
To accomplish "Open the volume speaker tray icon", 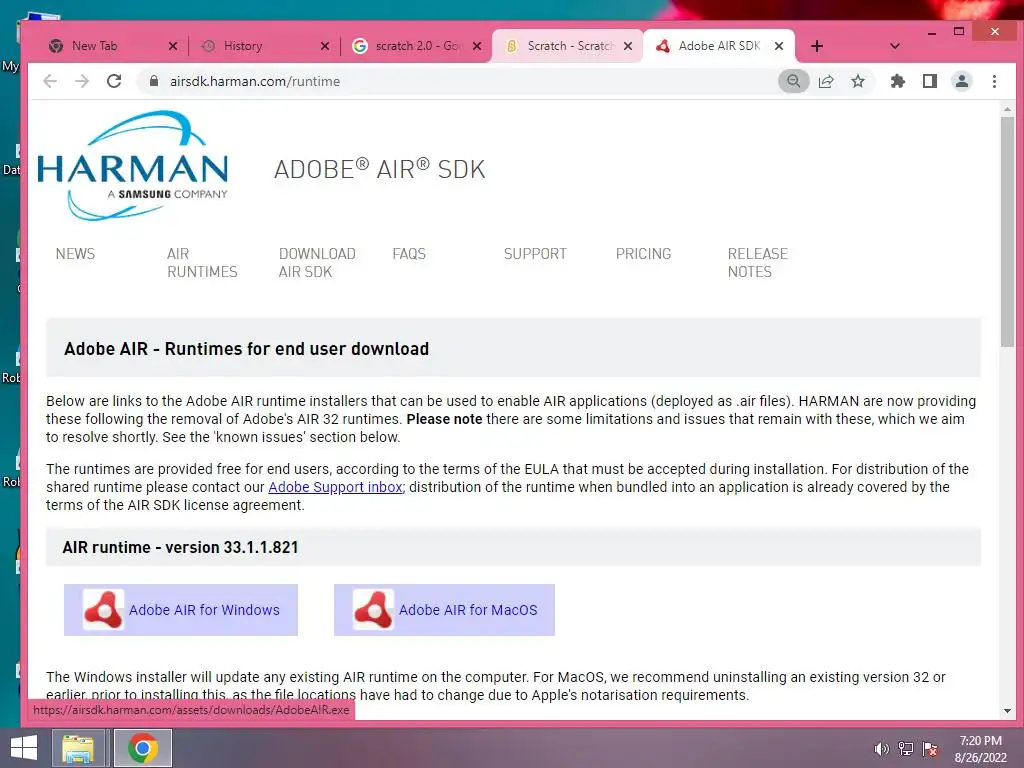I will (x=881, y=749).
